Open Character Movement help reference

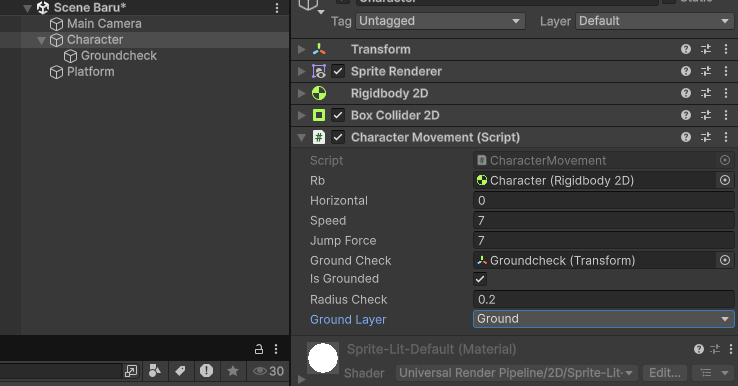click(x=686, y=137)
